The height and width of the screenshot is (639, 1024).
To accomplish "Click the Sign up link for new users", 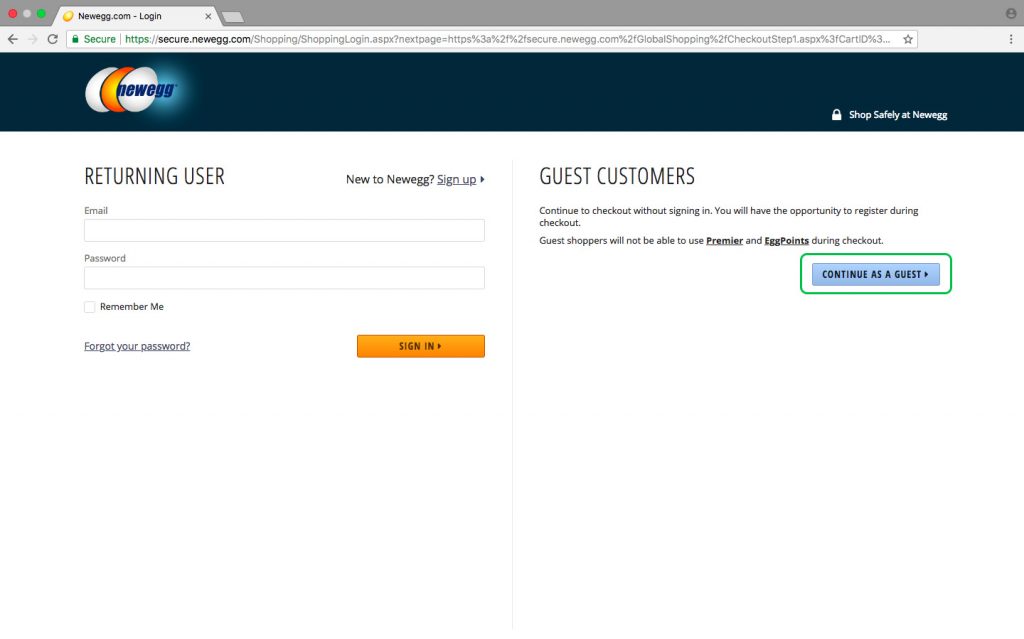I will [x=457, y=180].
